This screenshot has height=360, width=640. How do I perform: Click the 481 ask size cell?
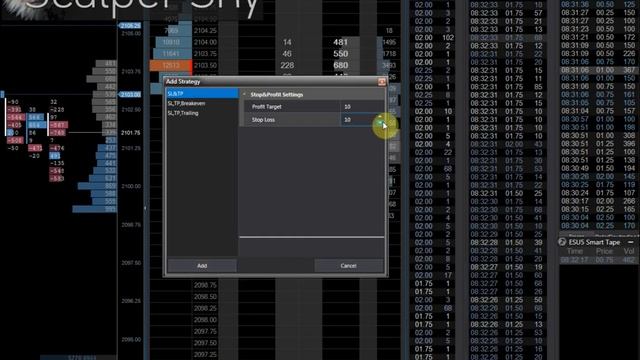pyautogui.click(x=340, y=42)
